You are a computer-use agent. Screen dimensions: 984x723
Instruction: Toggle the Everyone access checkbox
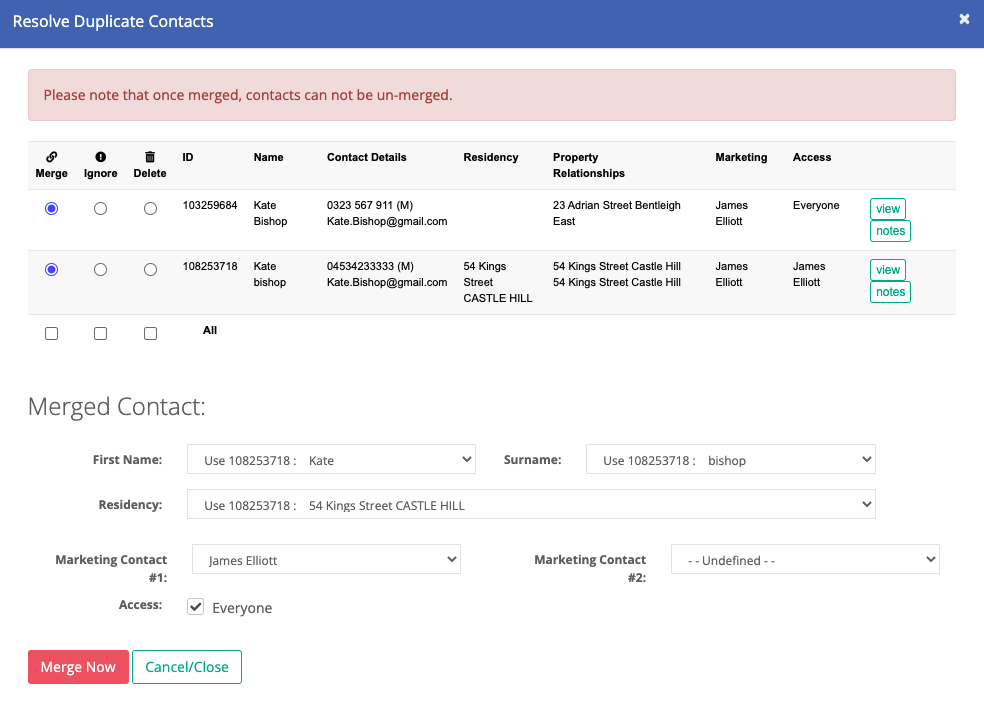[196, 607]
